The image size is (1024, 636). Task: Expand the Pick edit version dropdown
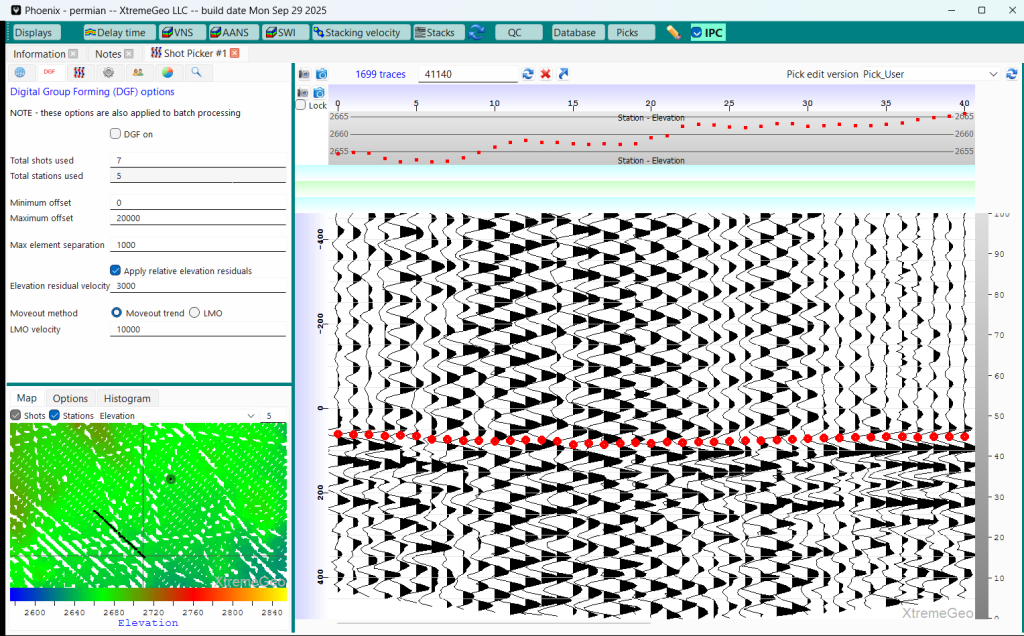pyautogui.click(x=992, y=74)
